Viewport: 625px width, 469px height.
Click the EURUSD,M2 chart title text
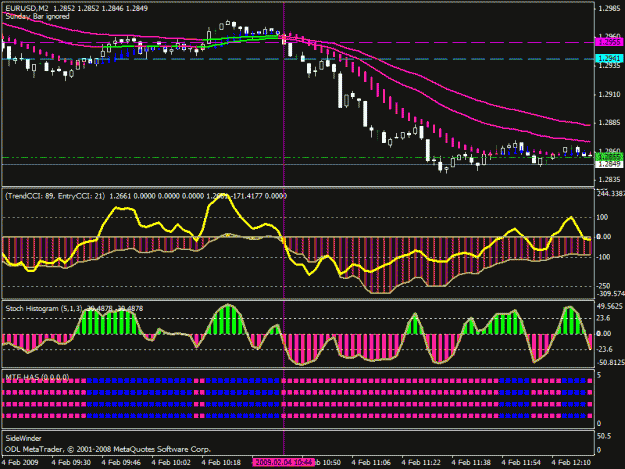(x=27, y=8)
